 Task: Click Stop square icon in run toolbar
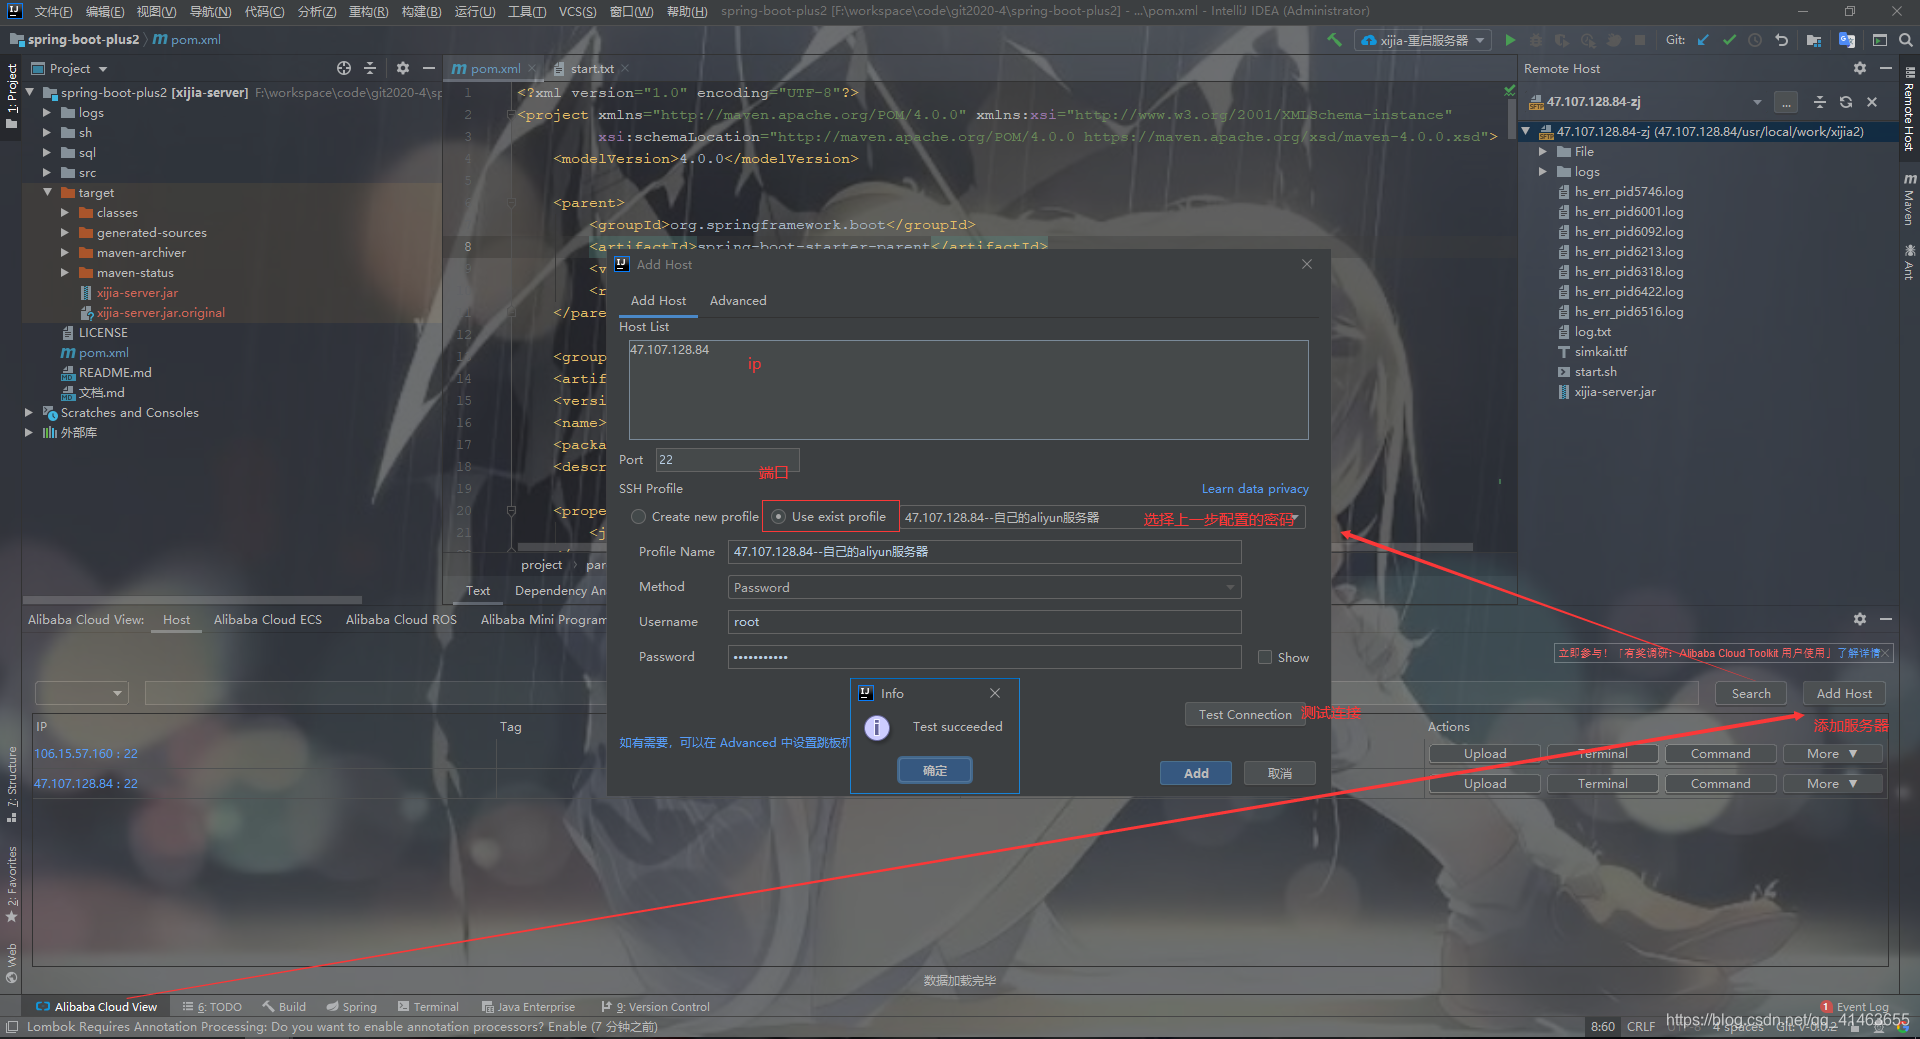tap(1640, 40)
